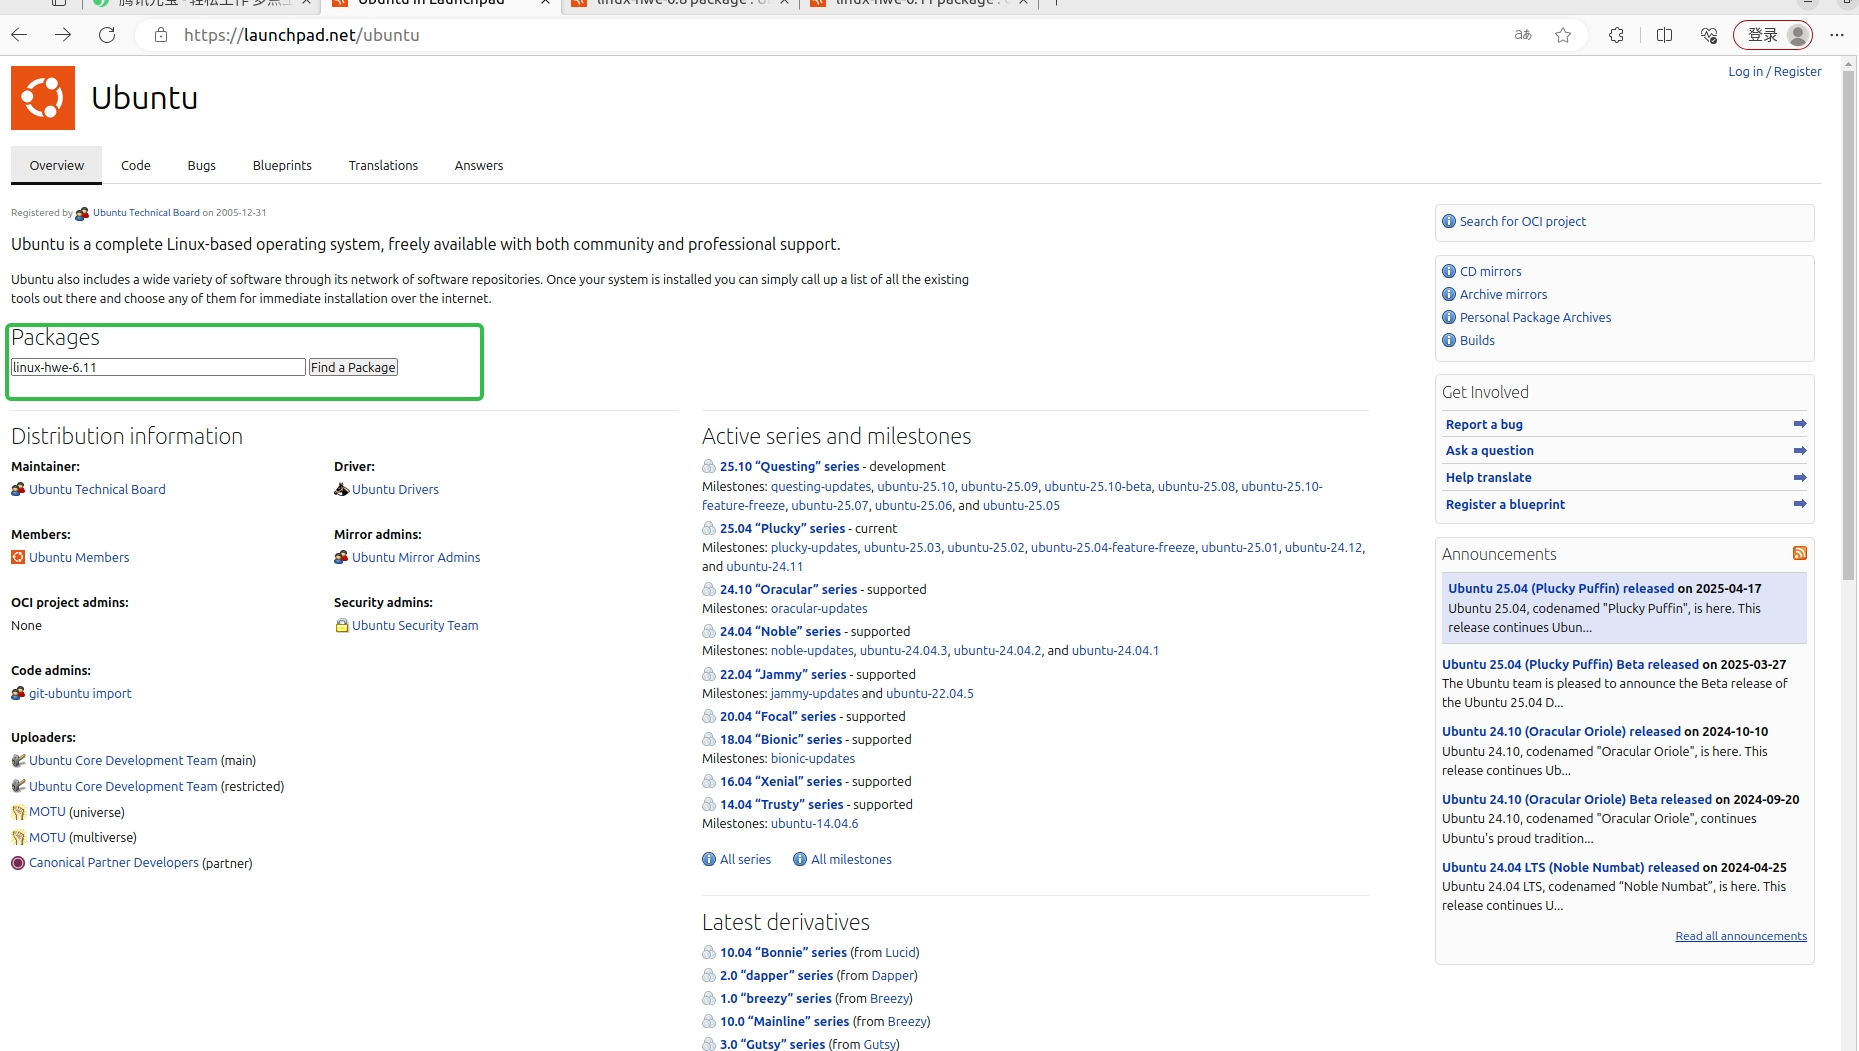
Task: Toggle split screen icon in toolbar
Action: [x=1664, y=35]
